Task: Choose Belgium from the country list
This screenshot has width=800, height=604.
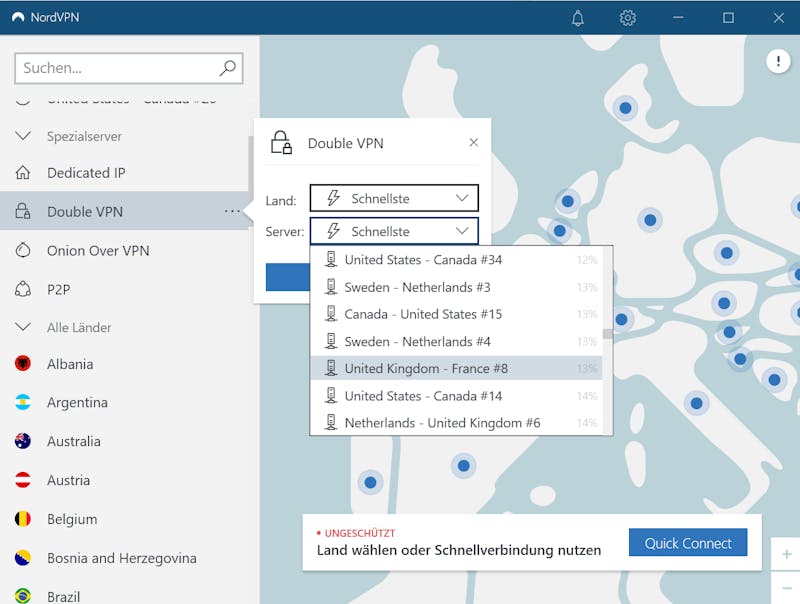Action: coord(124,519)
